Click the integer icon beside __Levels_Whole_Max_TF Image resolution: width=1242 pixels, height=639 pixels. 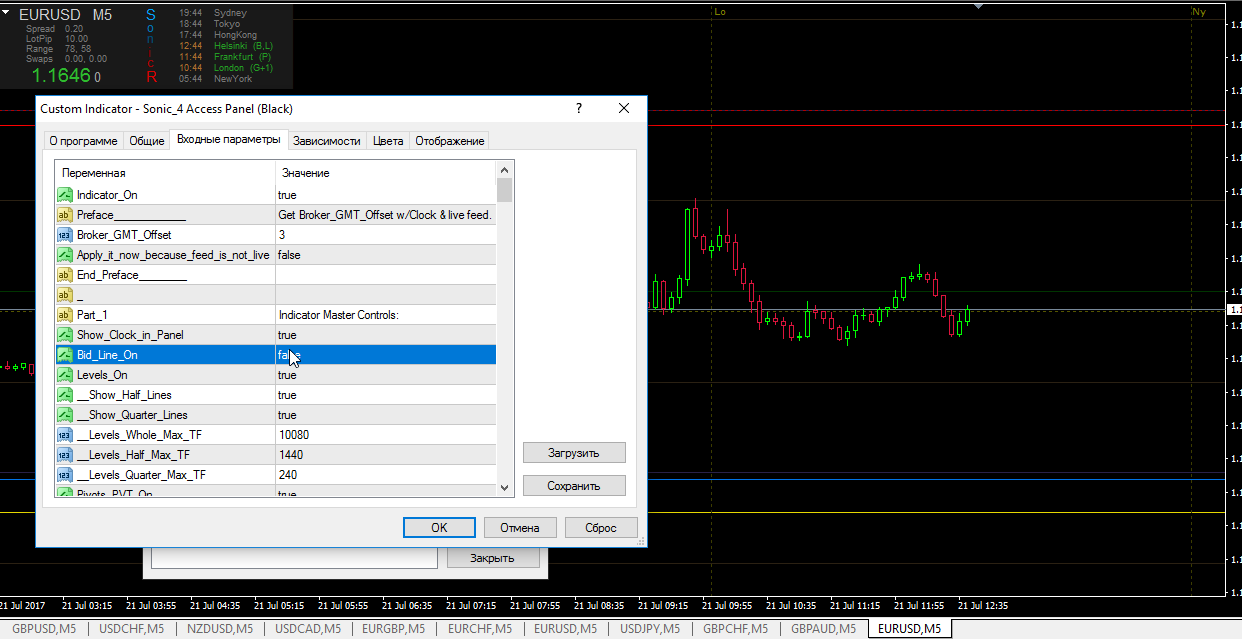(65, 435)
